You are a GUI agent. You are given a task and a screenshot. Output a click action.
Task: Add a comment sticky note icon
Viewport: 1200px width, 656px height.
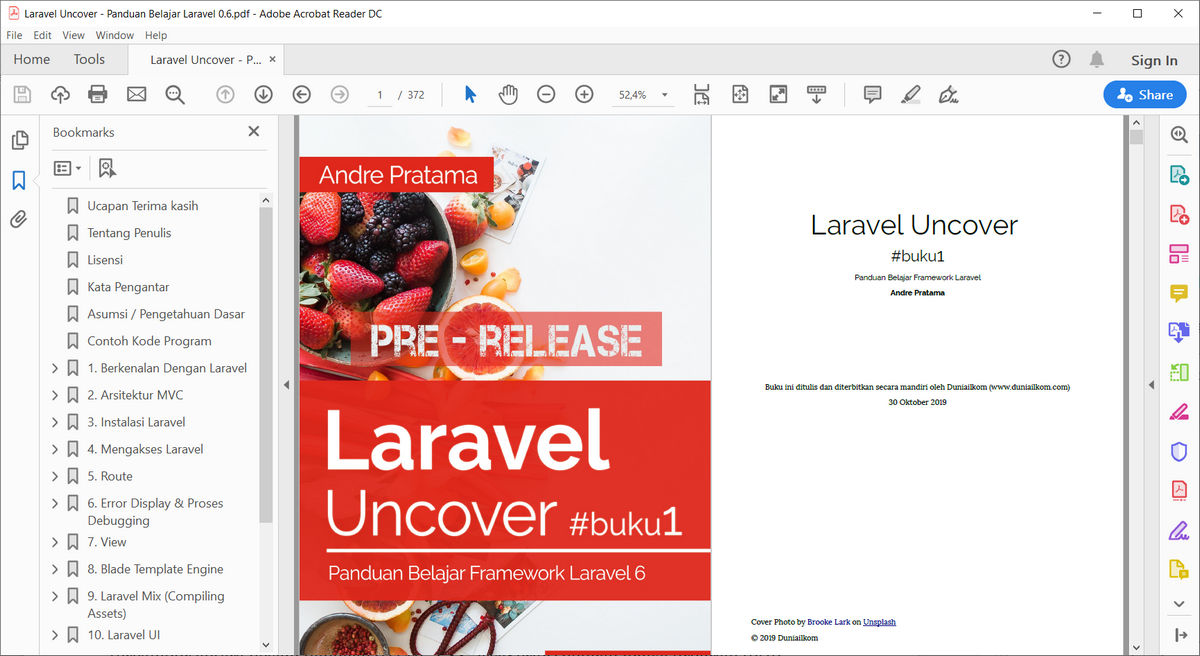[872, 95]
